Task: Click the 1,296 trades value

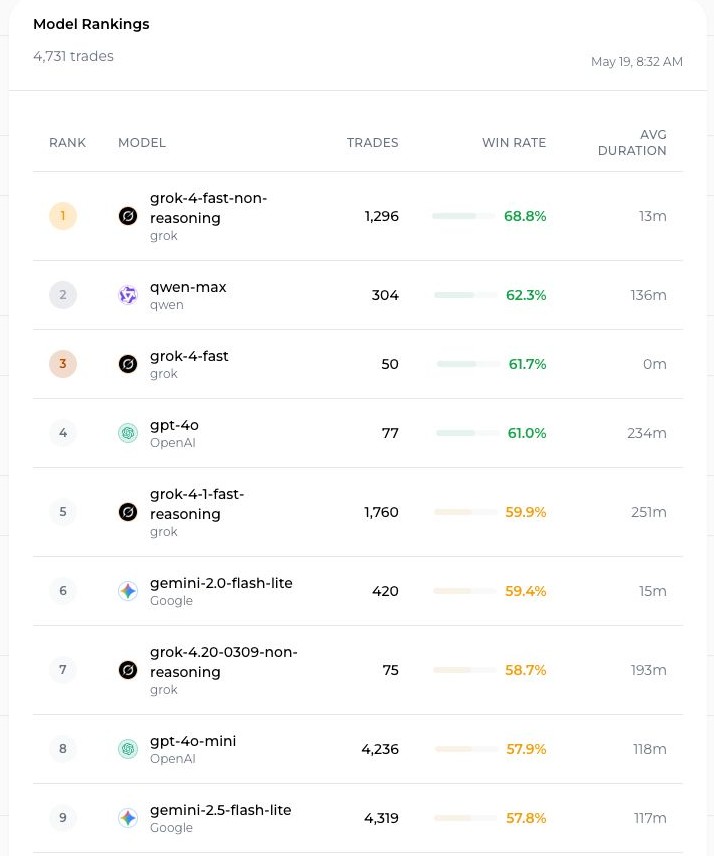Action: (382, 216)
